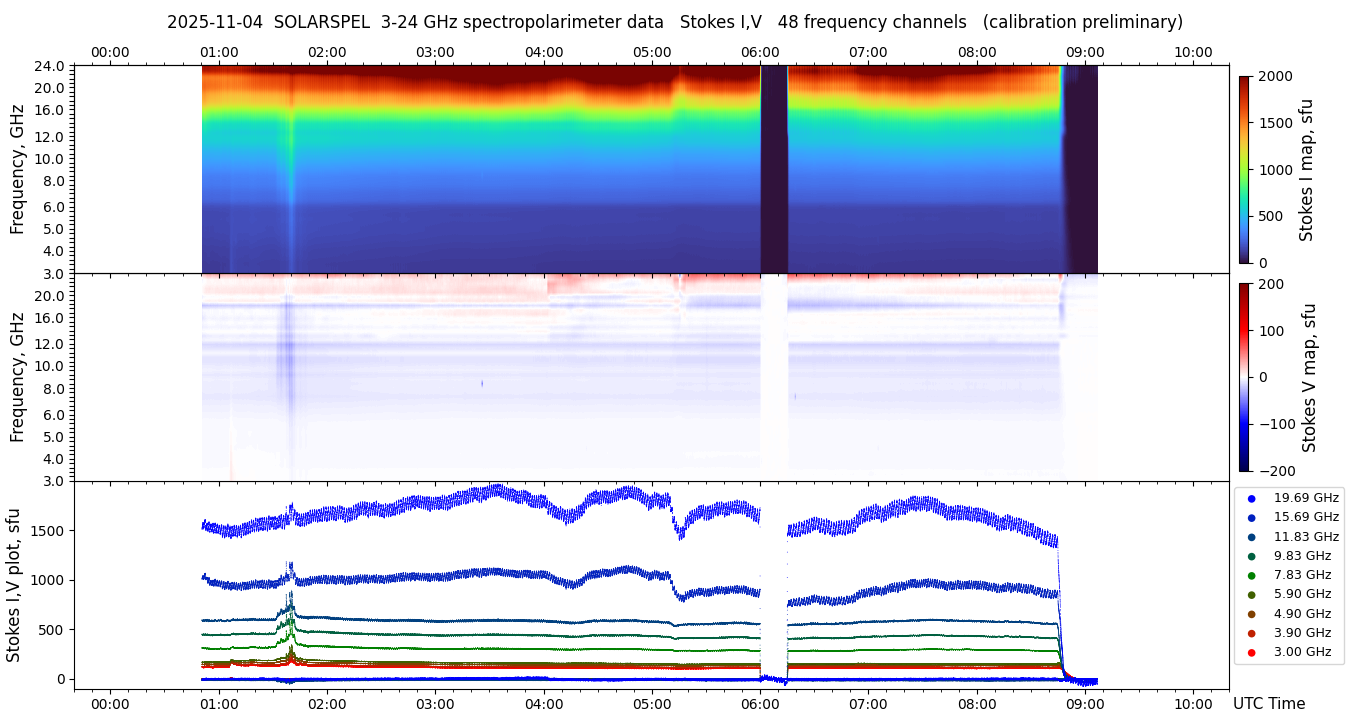Click the 9.83 GHz legend marker dot

[x=1251, y=556]
